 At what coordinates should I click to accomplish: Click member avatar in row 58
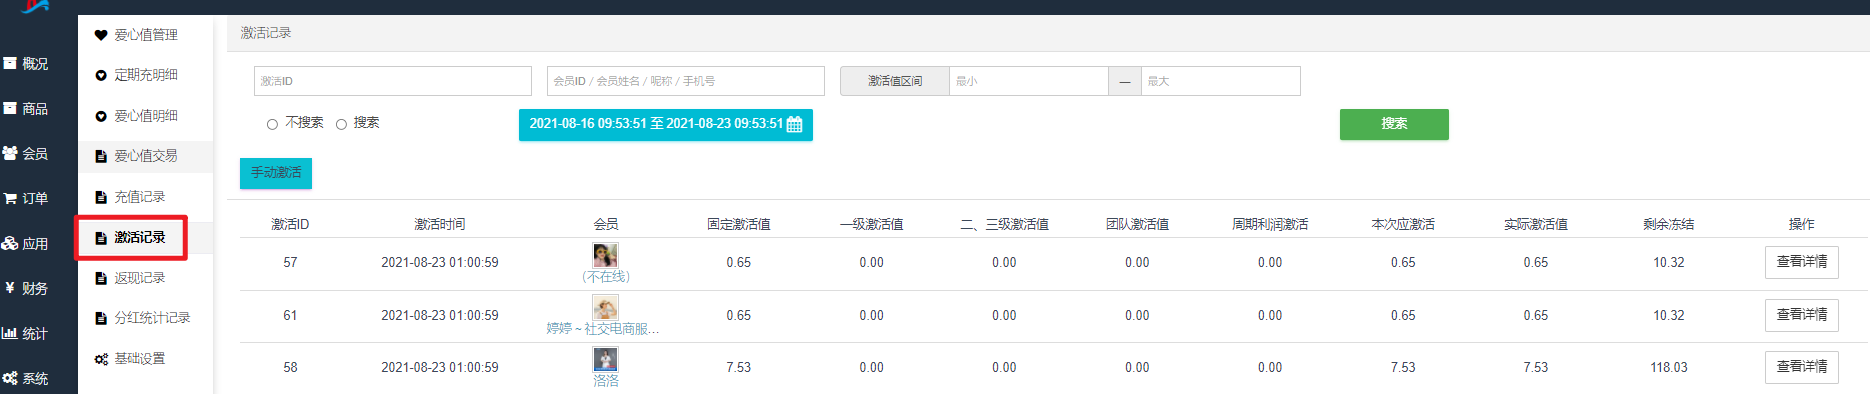pyautogui.click(x=605, y=359)
